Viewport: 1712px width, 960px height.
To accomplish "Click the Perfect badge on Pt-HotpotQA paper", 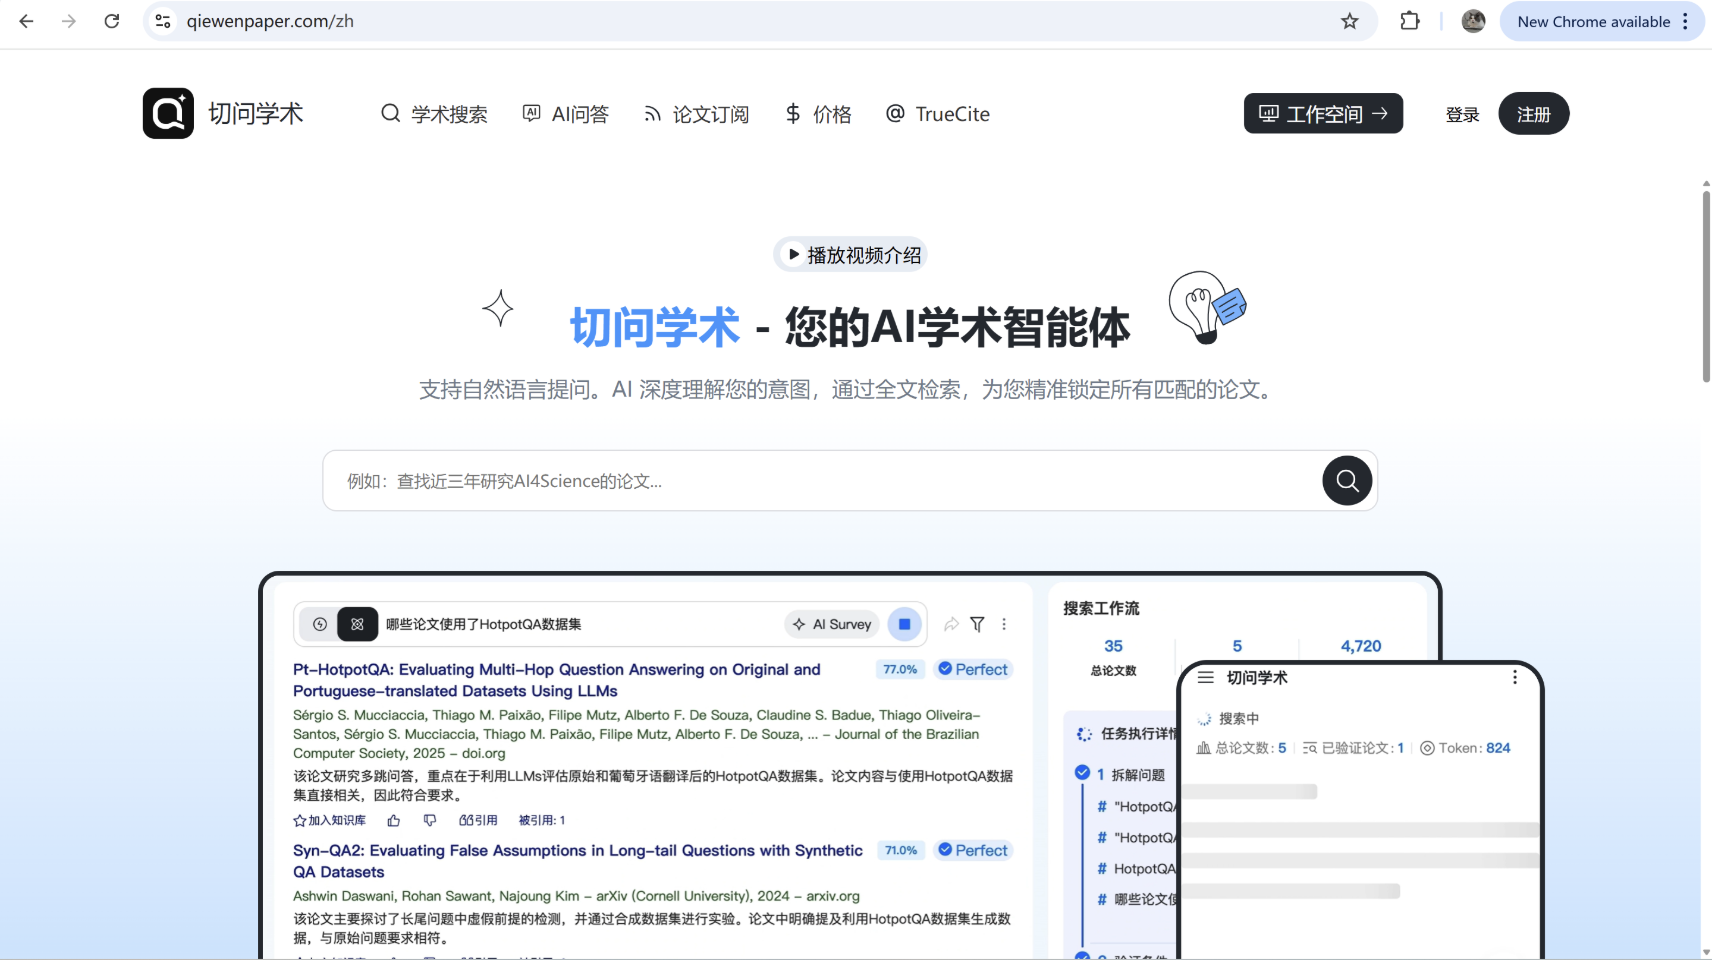I will click(973, 669).
